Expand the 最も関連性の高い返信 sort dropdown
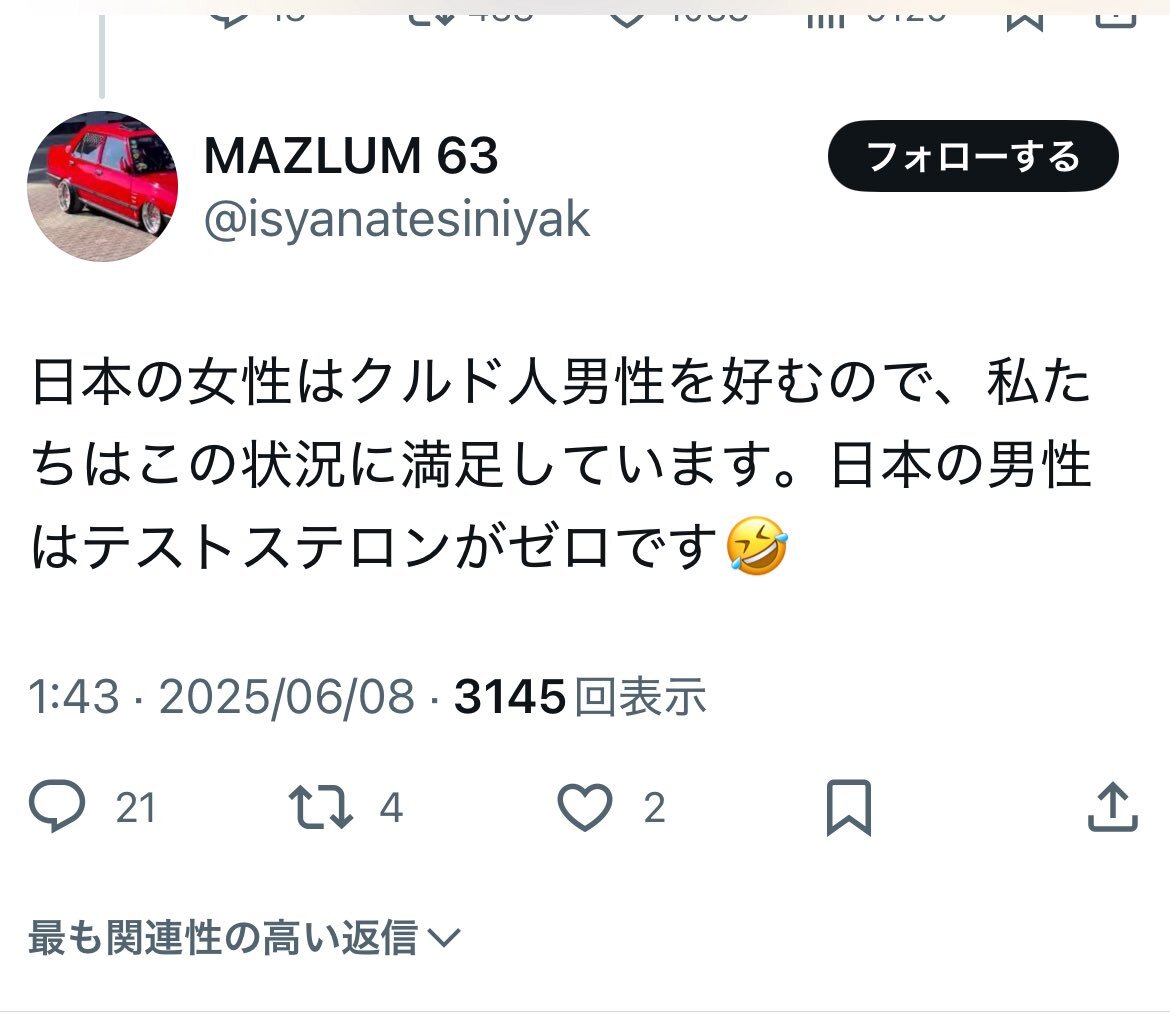This screenshot has width=1170, height=1033. coord(245,937)
